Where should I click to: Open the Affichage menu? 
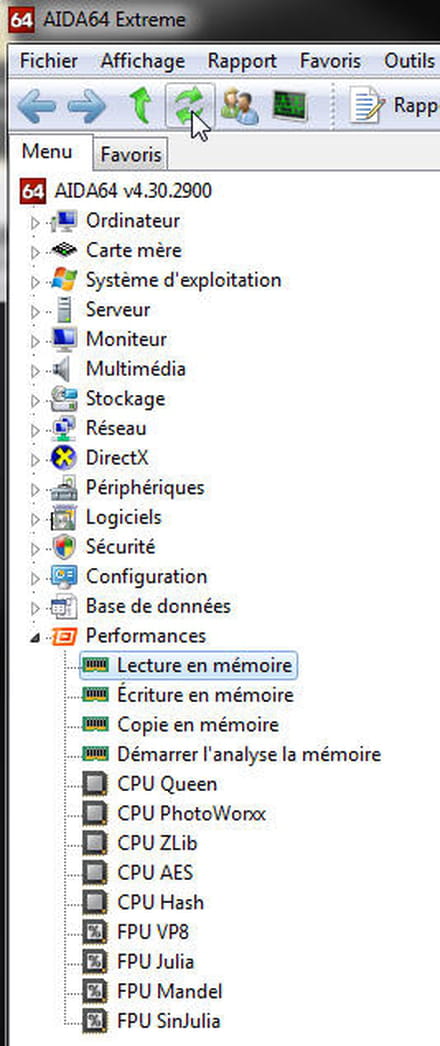[143, 61]
